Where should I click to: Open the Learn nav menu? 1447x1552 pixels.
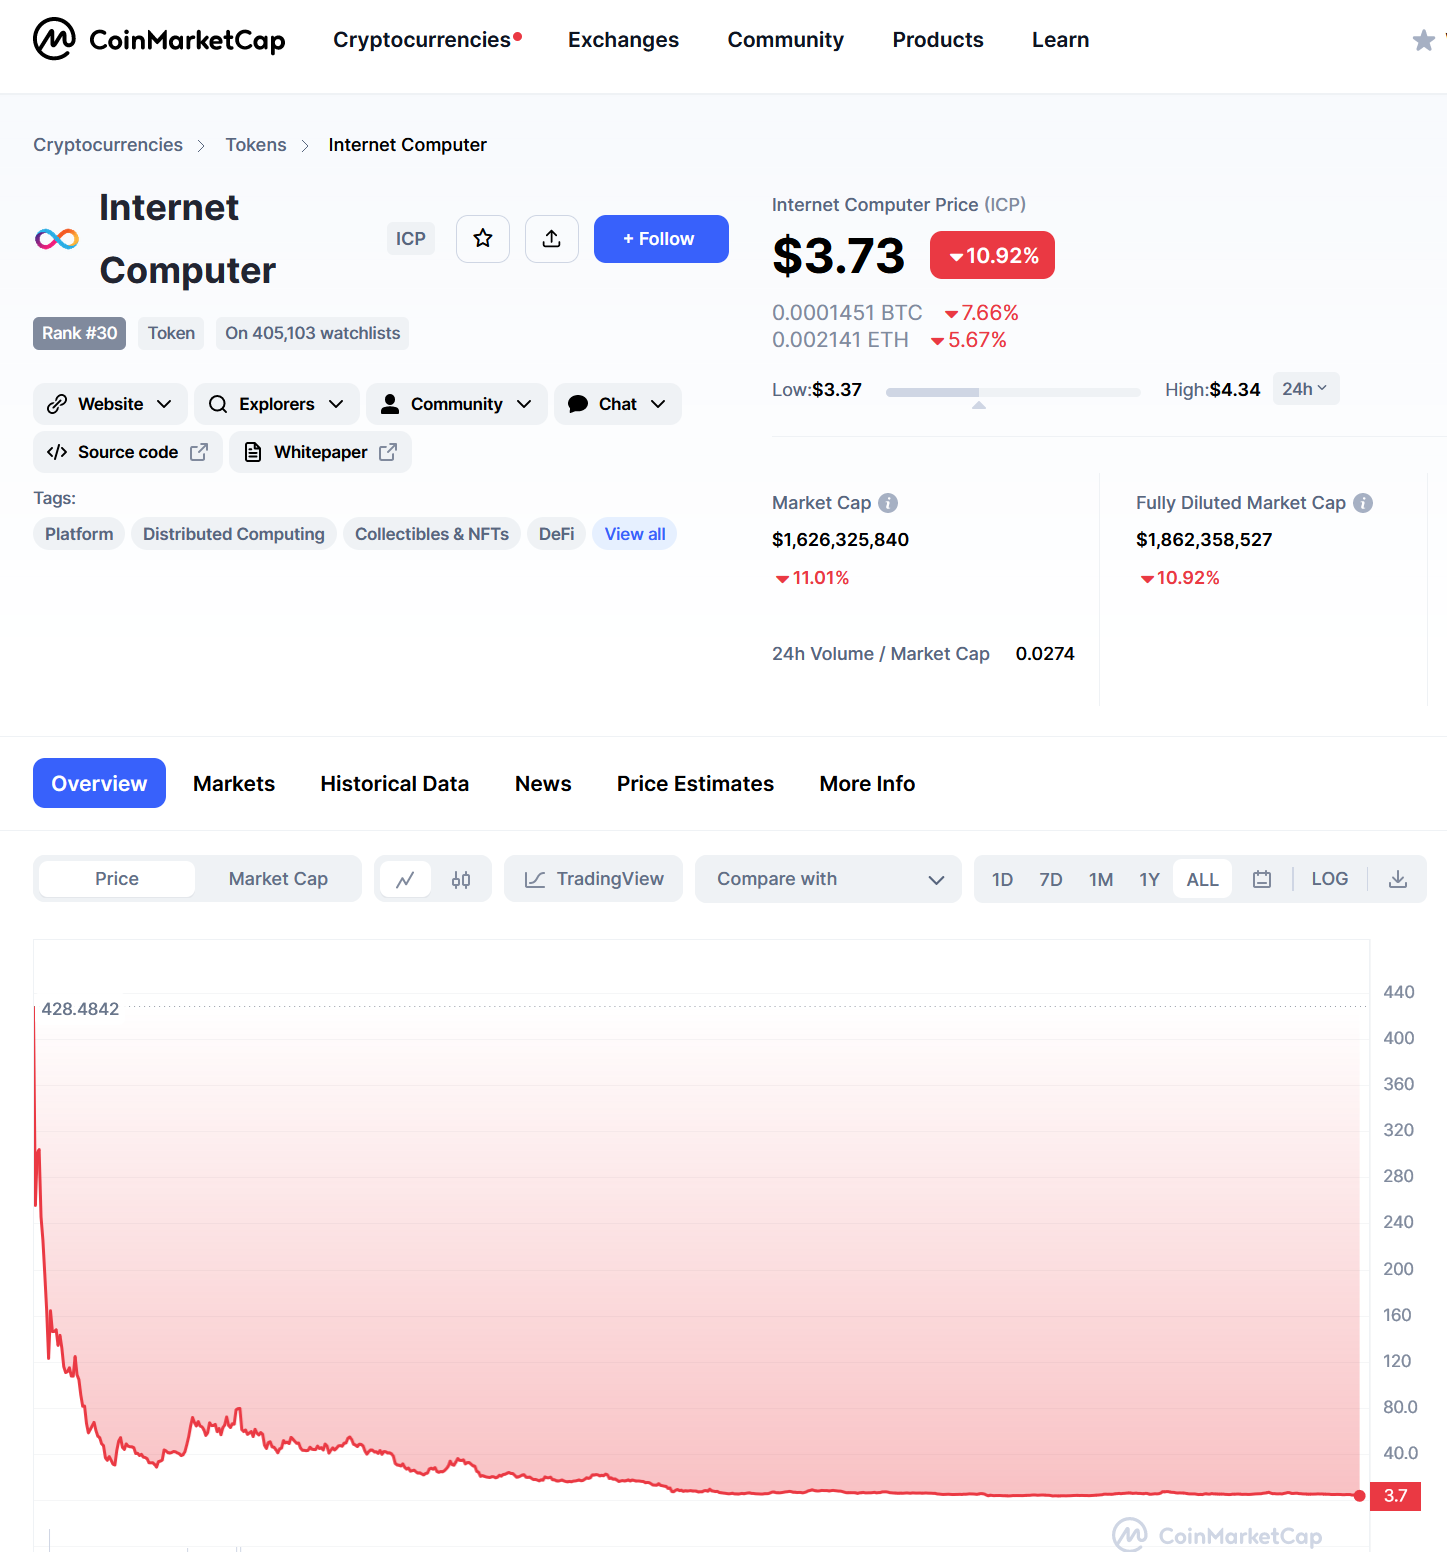(x=1060, y=40)
